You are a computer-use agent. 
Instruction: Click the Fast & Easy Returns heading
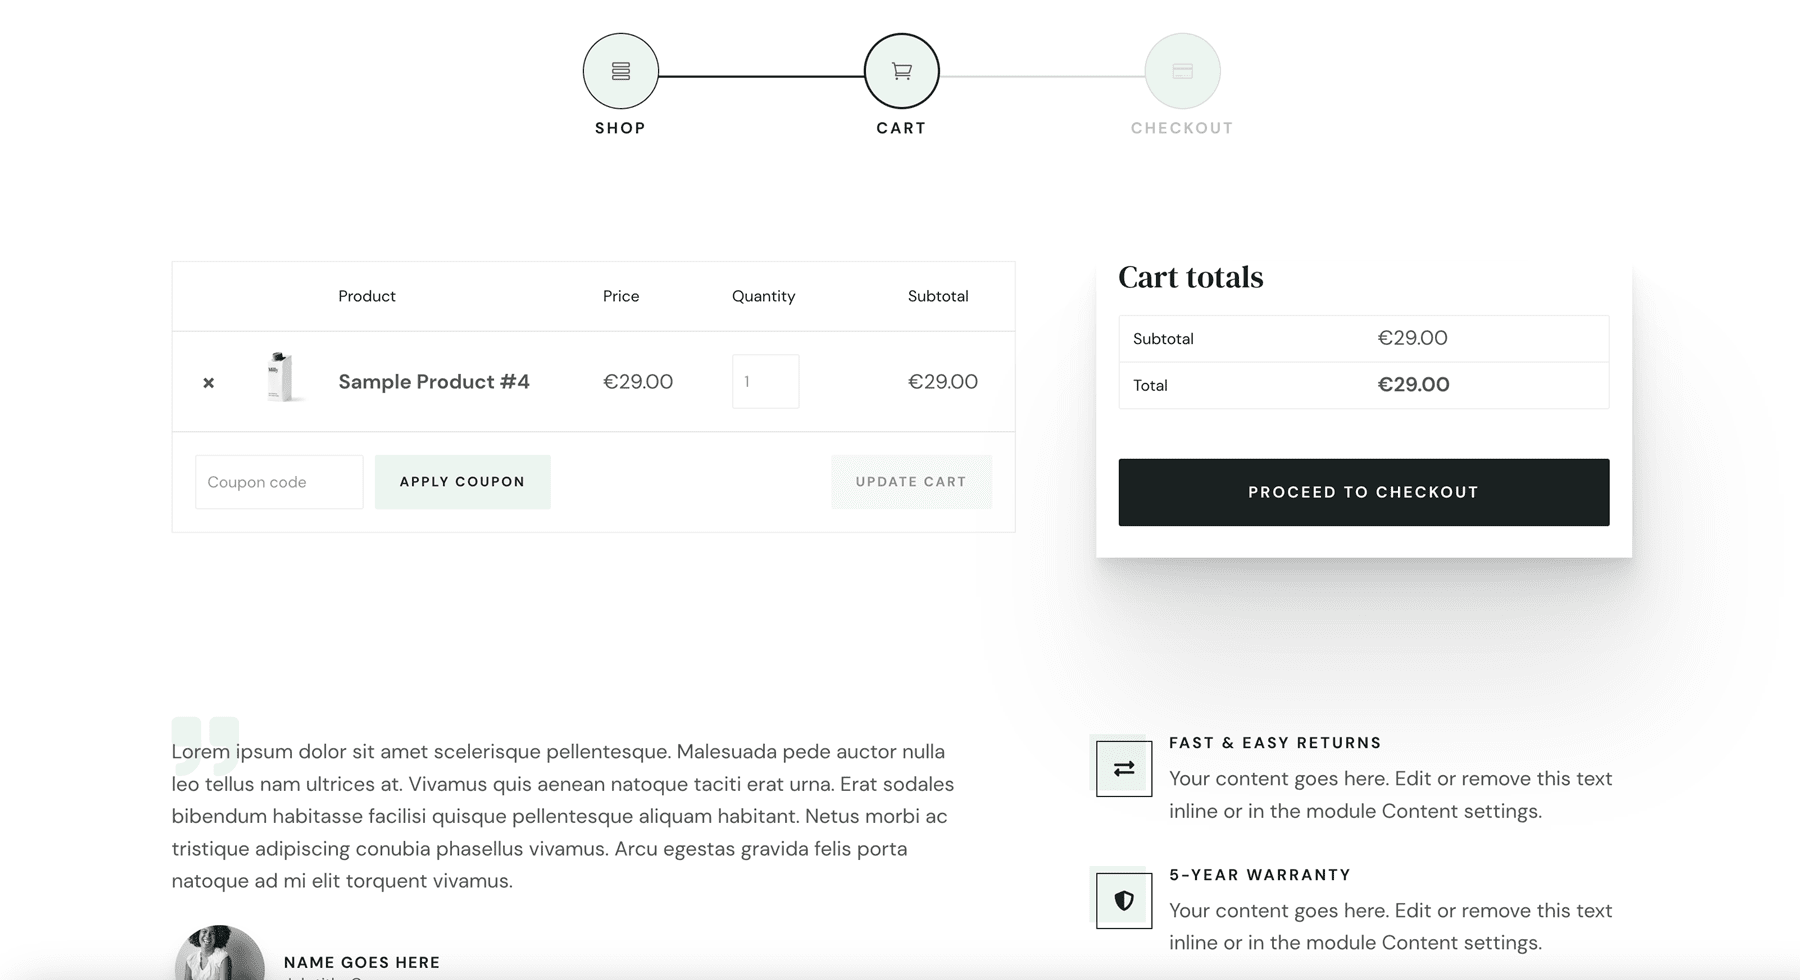coord(1275,743)
